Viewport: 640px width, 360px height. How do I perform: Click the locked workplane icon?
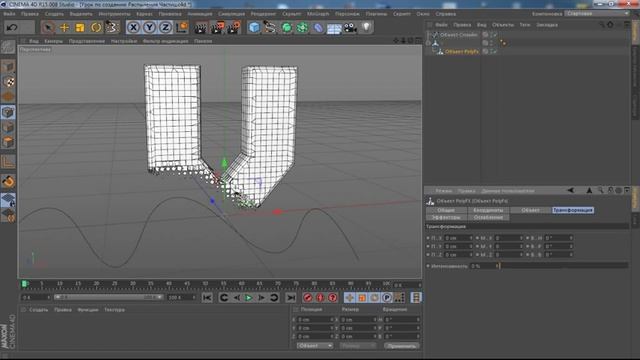click(8, 200)
